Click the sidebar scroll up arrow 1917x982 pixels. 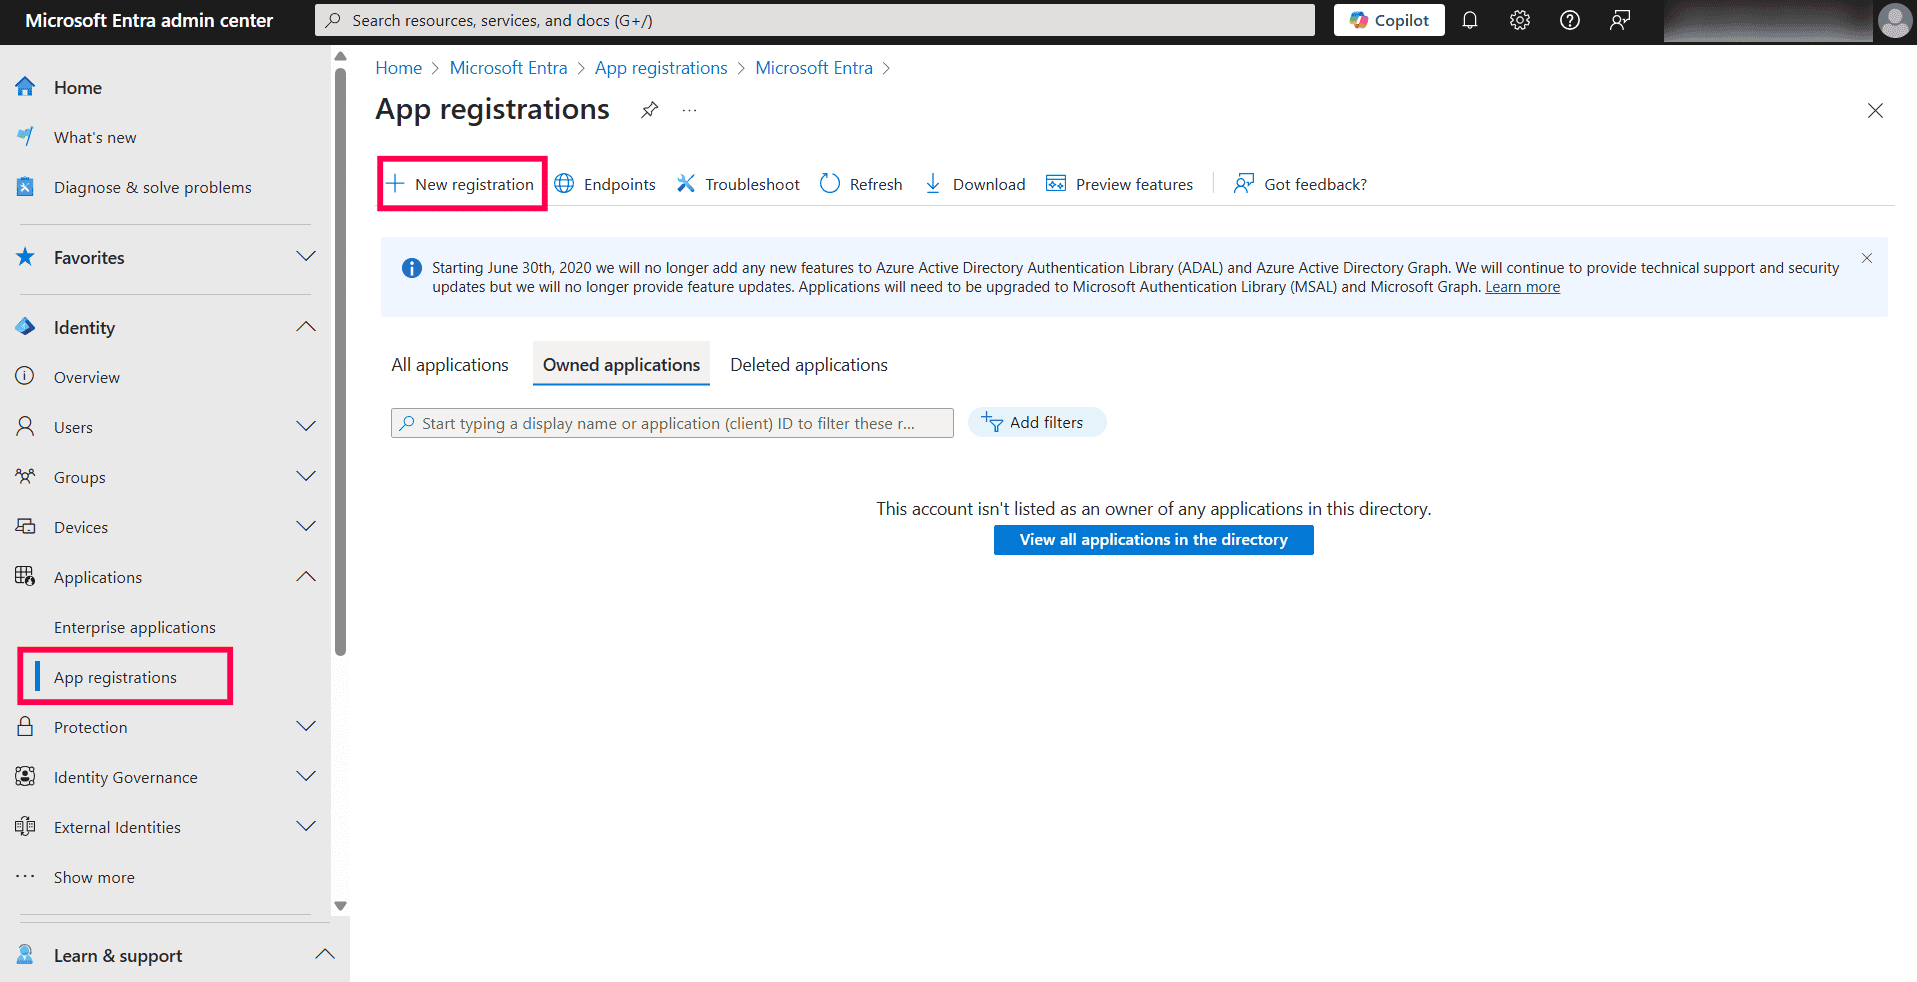pyautogui.click(x=340, y=56)
